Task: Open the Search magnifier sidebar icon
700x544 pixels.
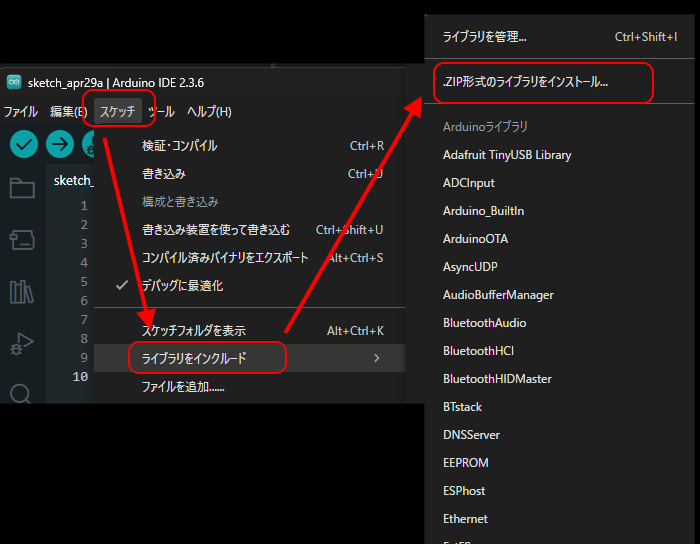Action: [x=21, y=394]
